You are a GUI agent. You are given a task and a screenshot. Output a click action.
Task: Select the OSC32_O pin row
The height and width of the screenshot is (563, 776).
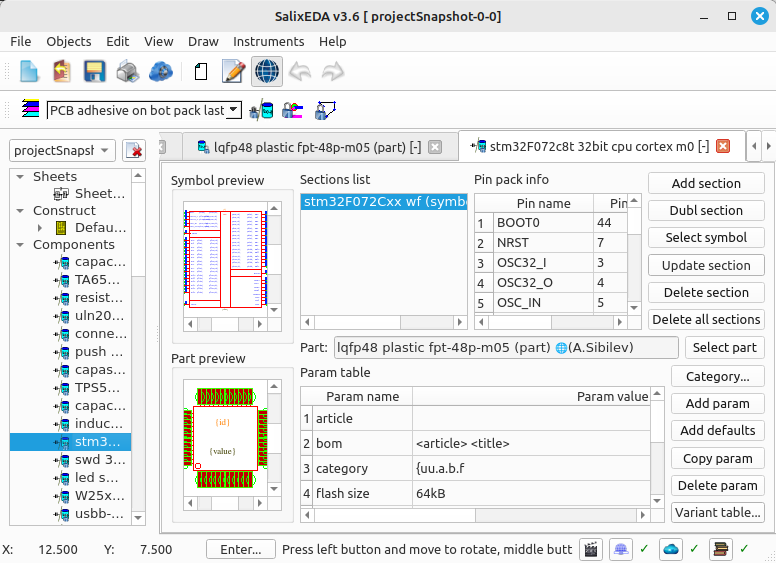(x=551, y=283)
